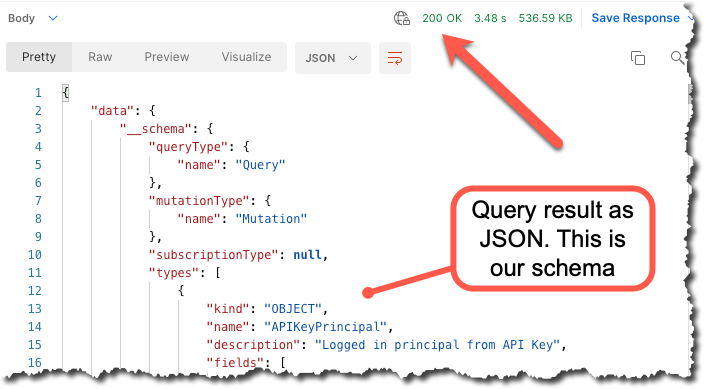This screenshot has height=389, width=705.
Task: Open the Preview tab
Action: tap(167, 57)
